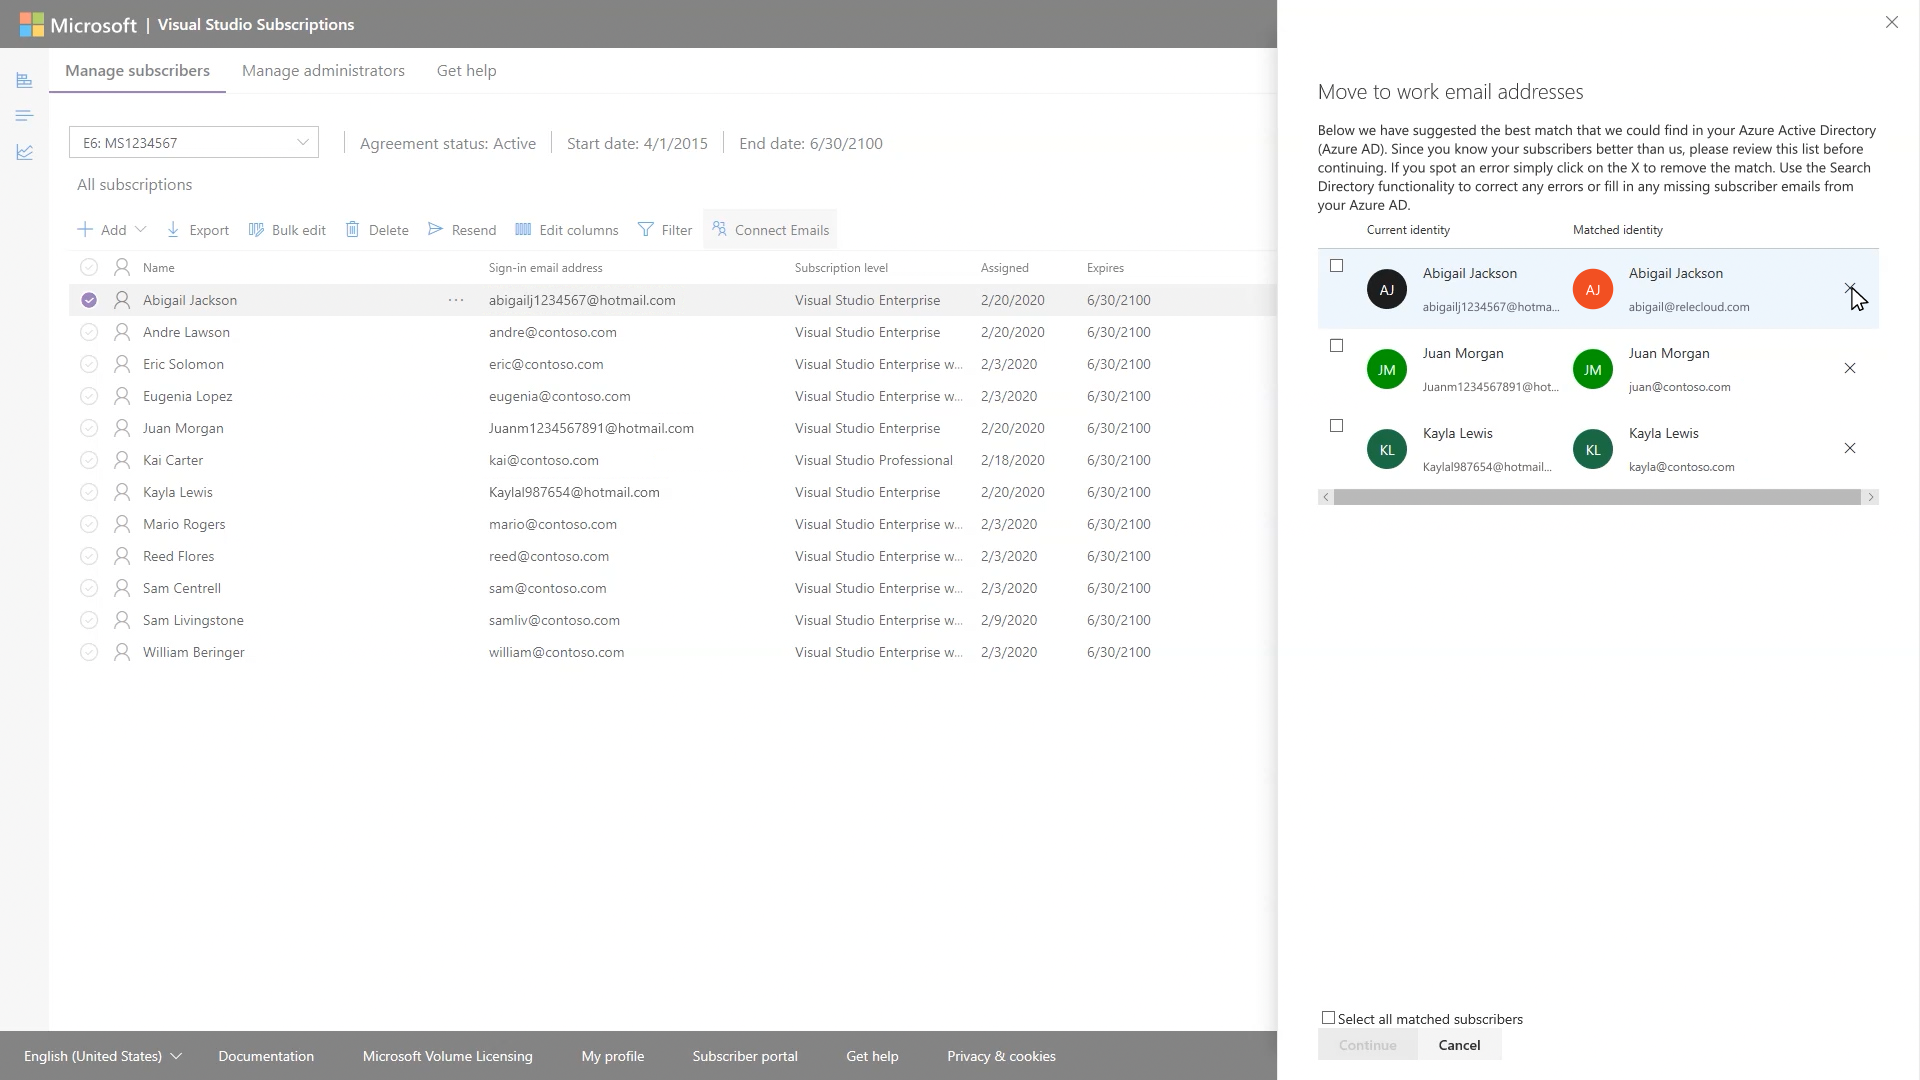Click the Export download icon
This screenshot has height=1080, width=1920.
point(173,229)
